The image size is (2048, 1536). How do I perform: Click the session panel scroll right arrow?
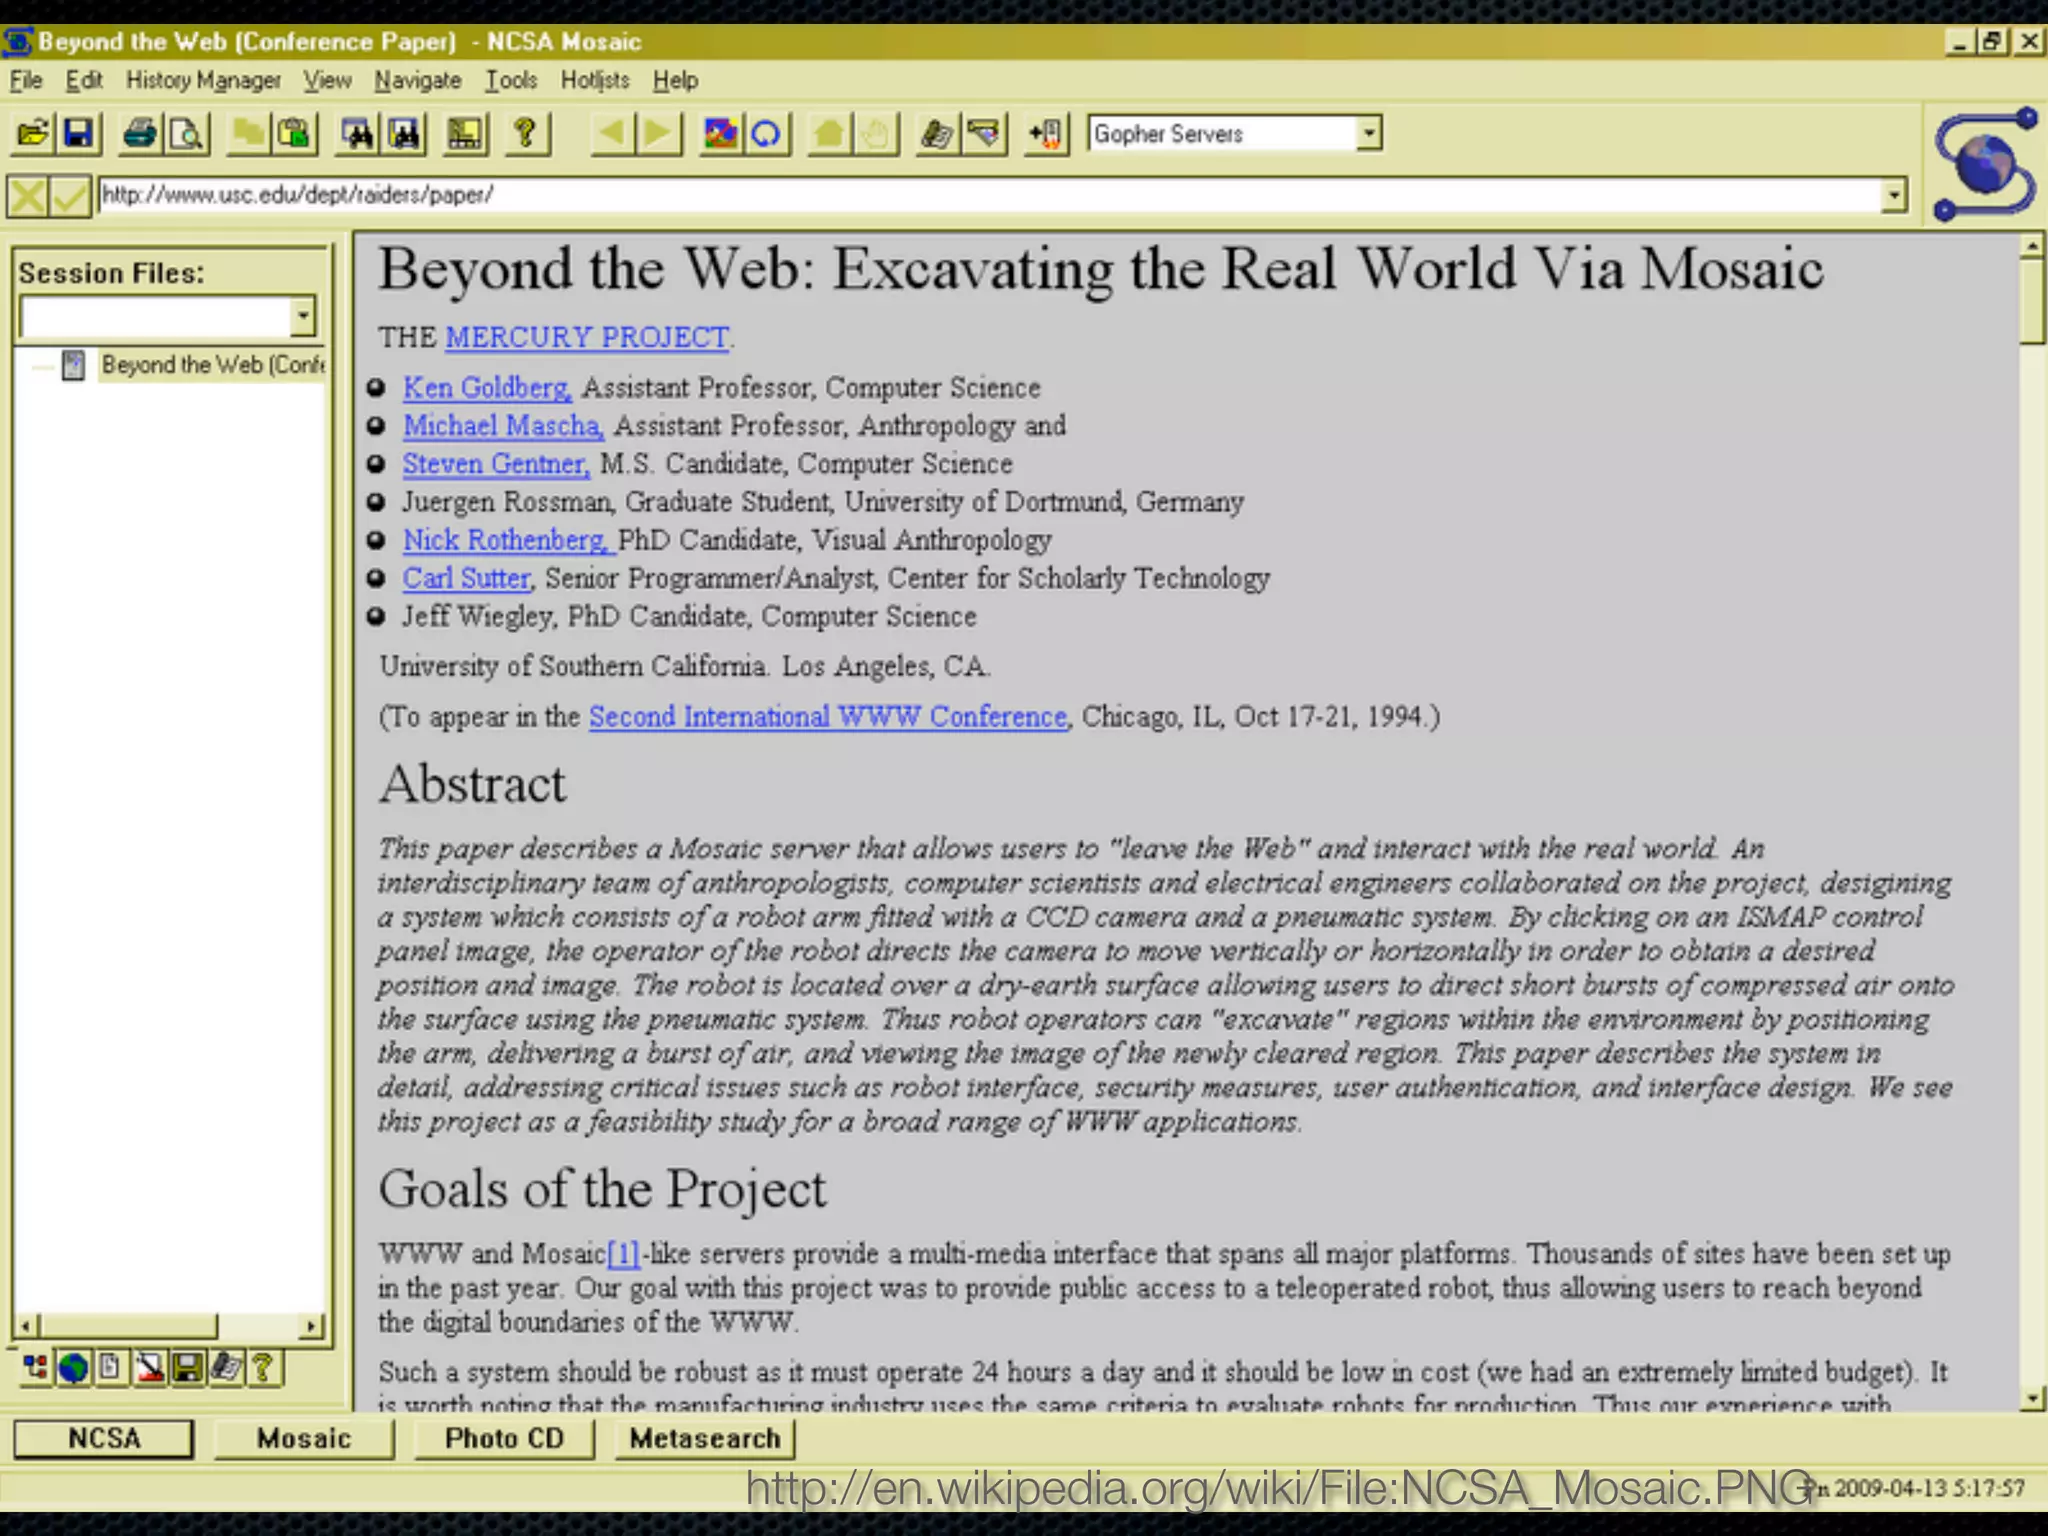tap(311, 1326)
